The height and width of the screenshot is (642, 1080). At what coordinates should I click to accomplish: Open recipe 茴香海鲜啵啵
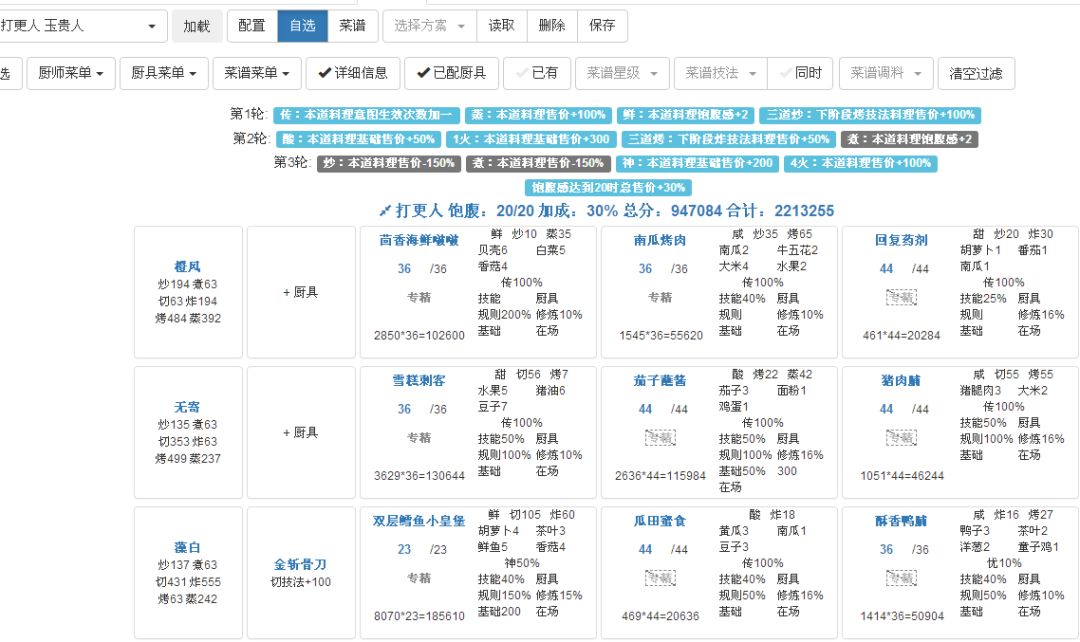point(419,240)
